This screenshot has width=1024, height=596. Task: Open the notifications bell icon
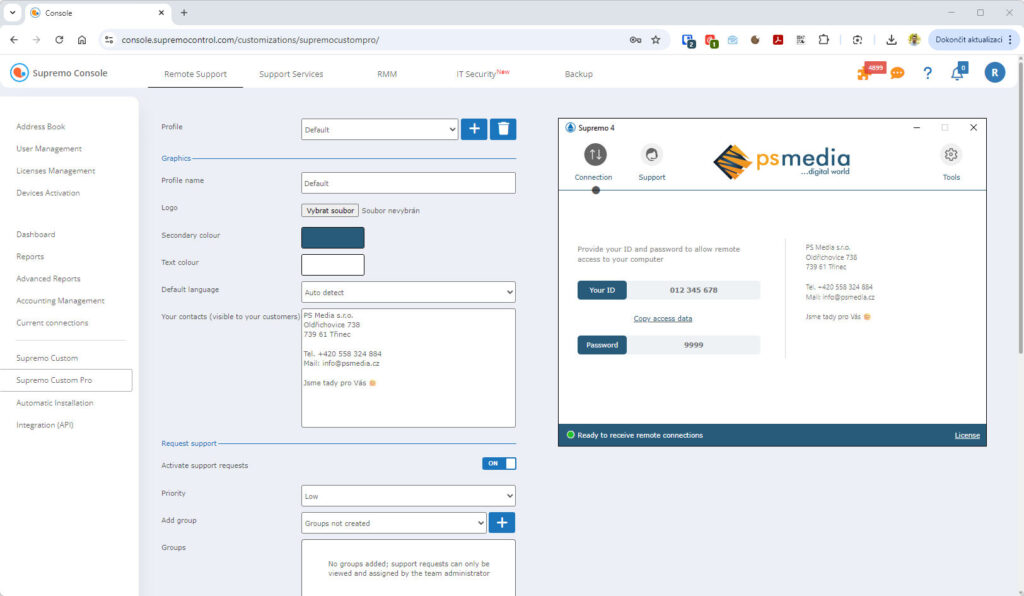pyautogui.click(x=957, y=73)
